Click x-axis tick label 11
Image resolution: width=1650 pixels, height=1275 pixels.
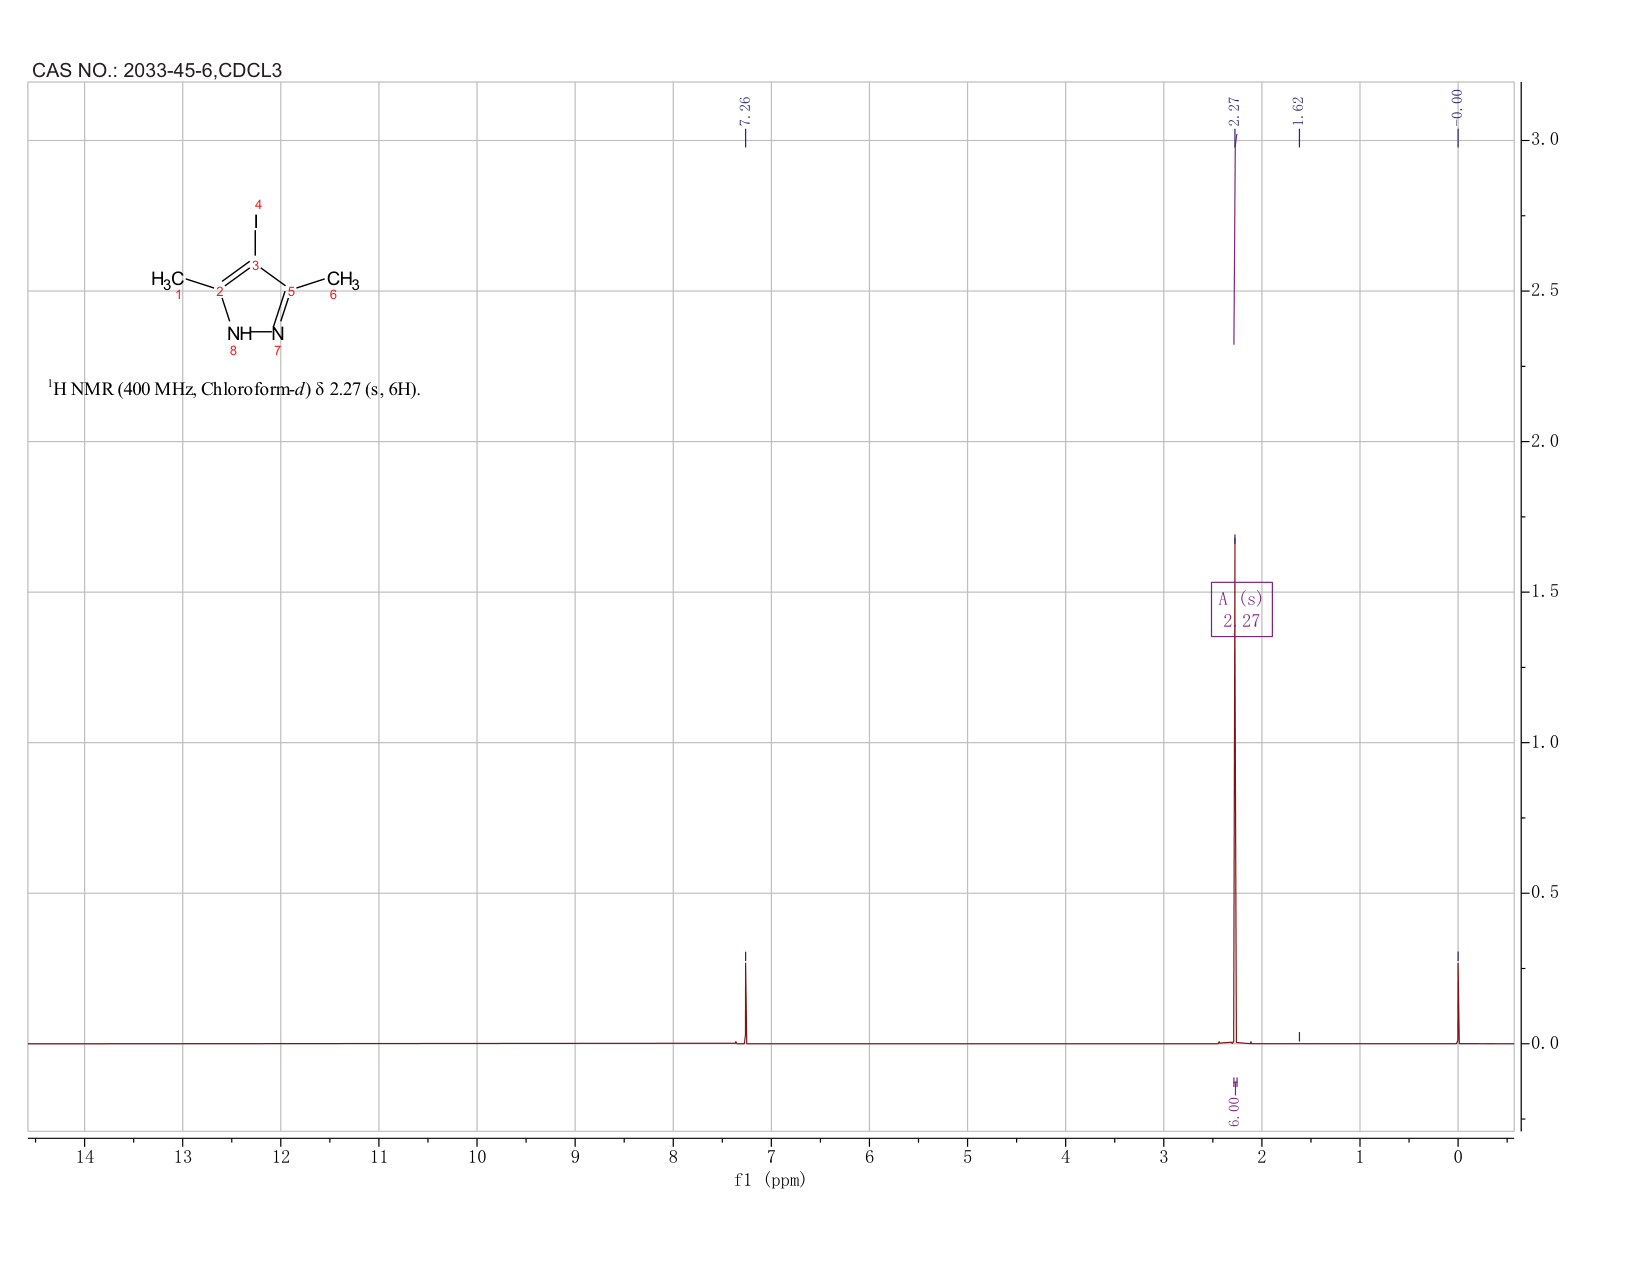[378, 1157]
